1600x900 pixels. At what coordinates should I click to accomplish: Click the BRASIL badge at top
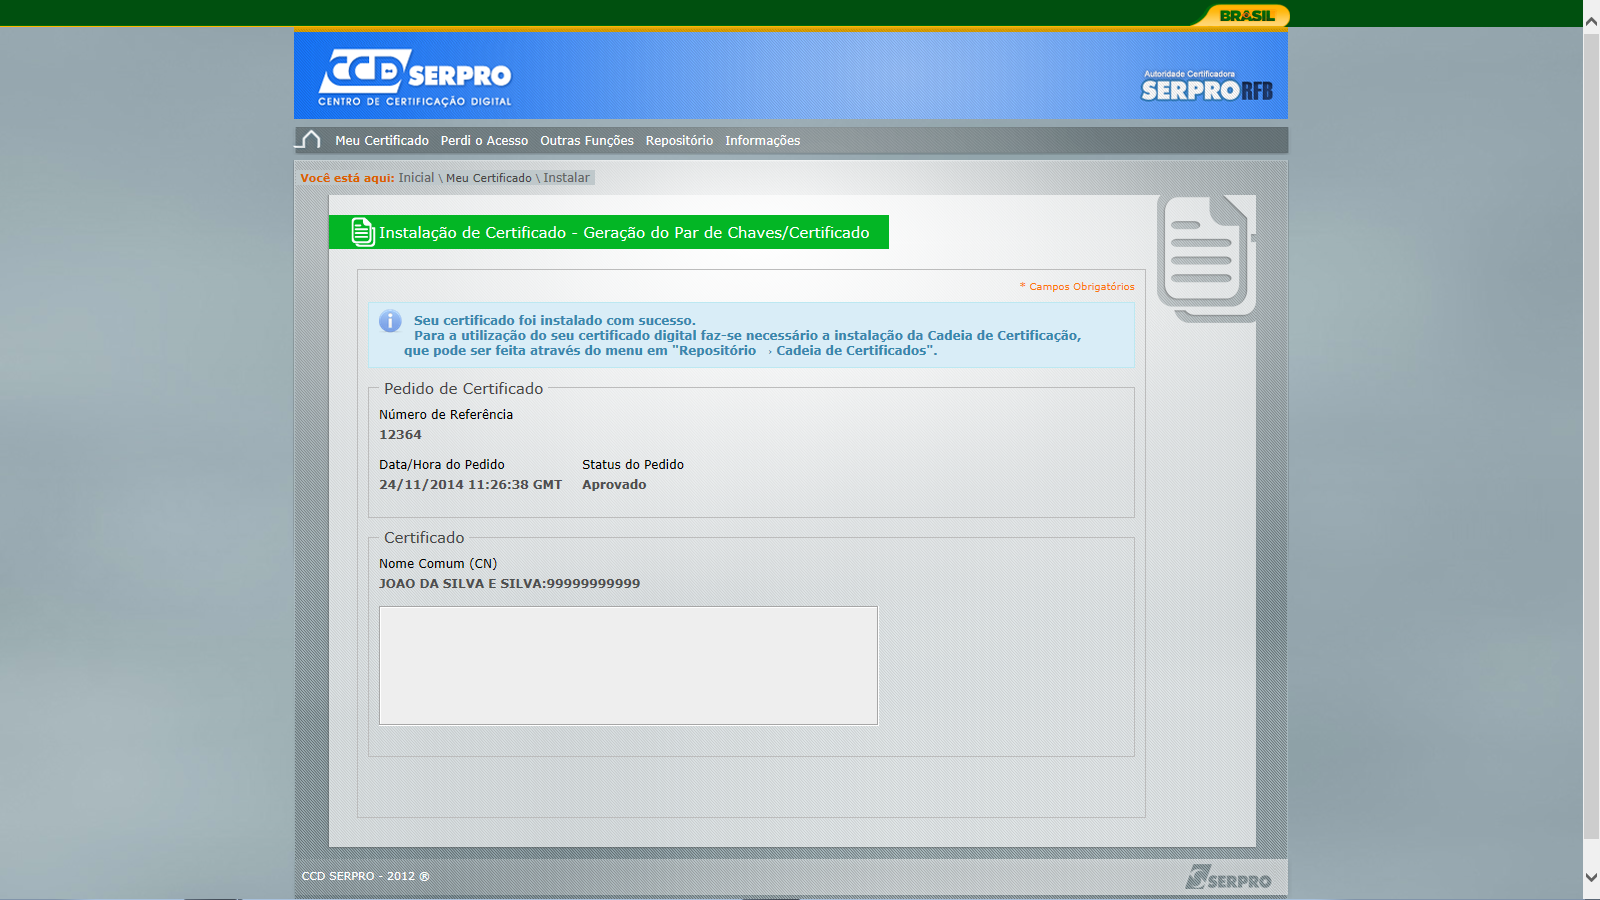click(x=1246, y=15)
